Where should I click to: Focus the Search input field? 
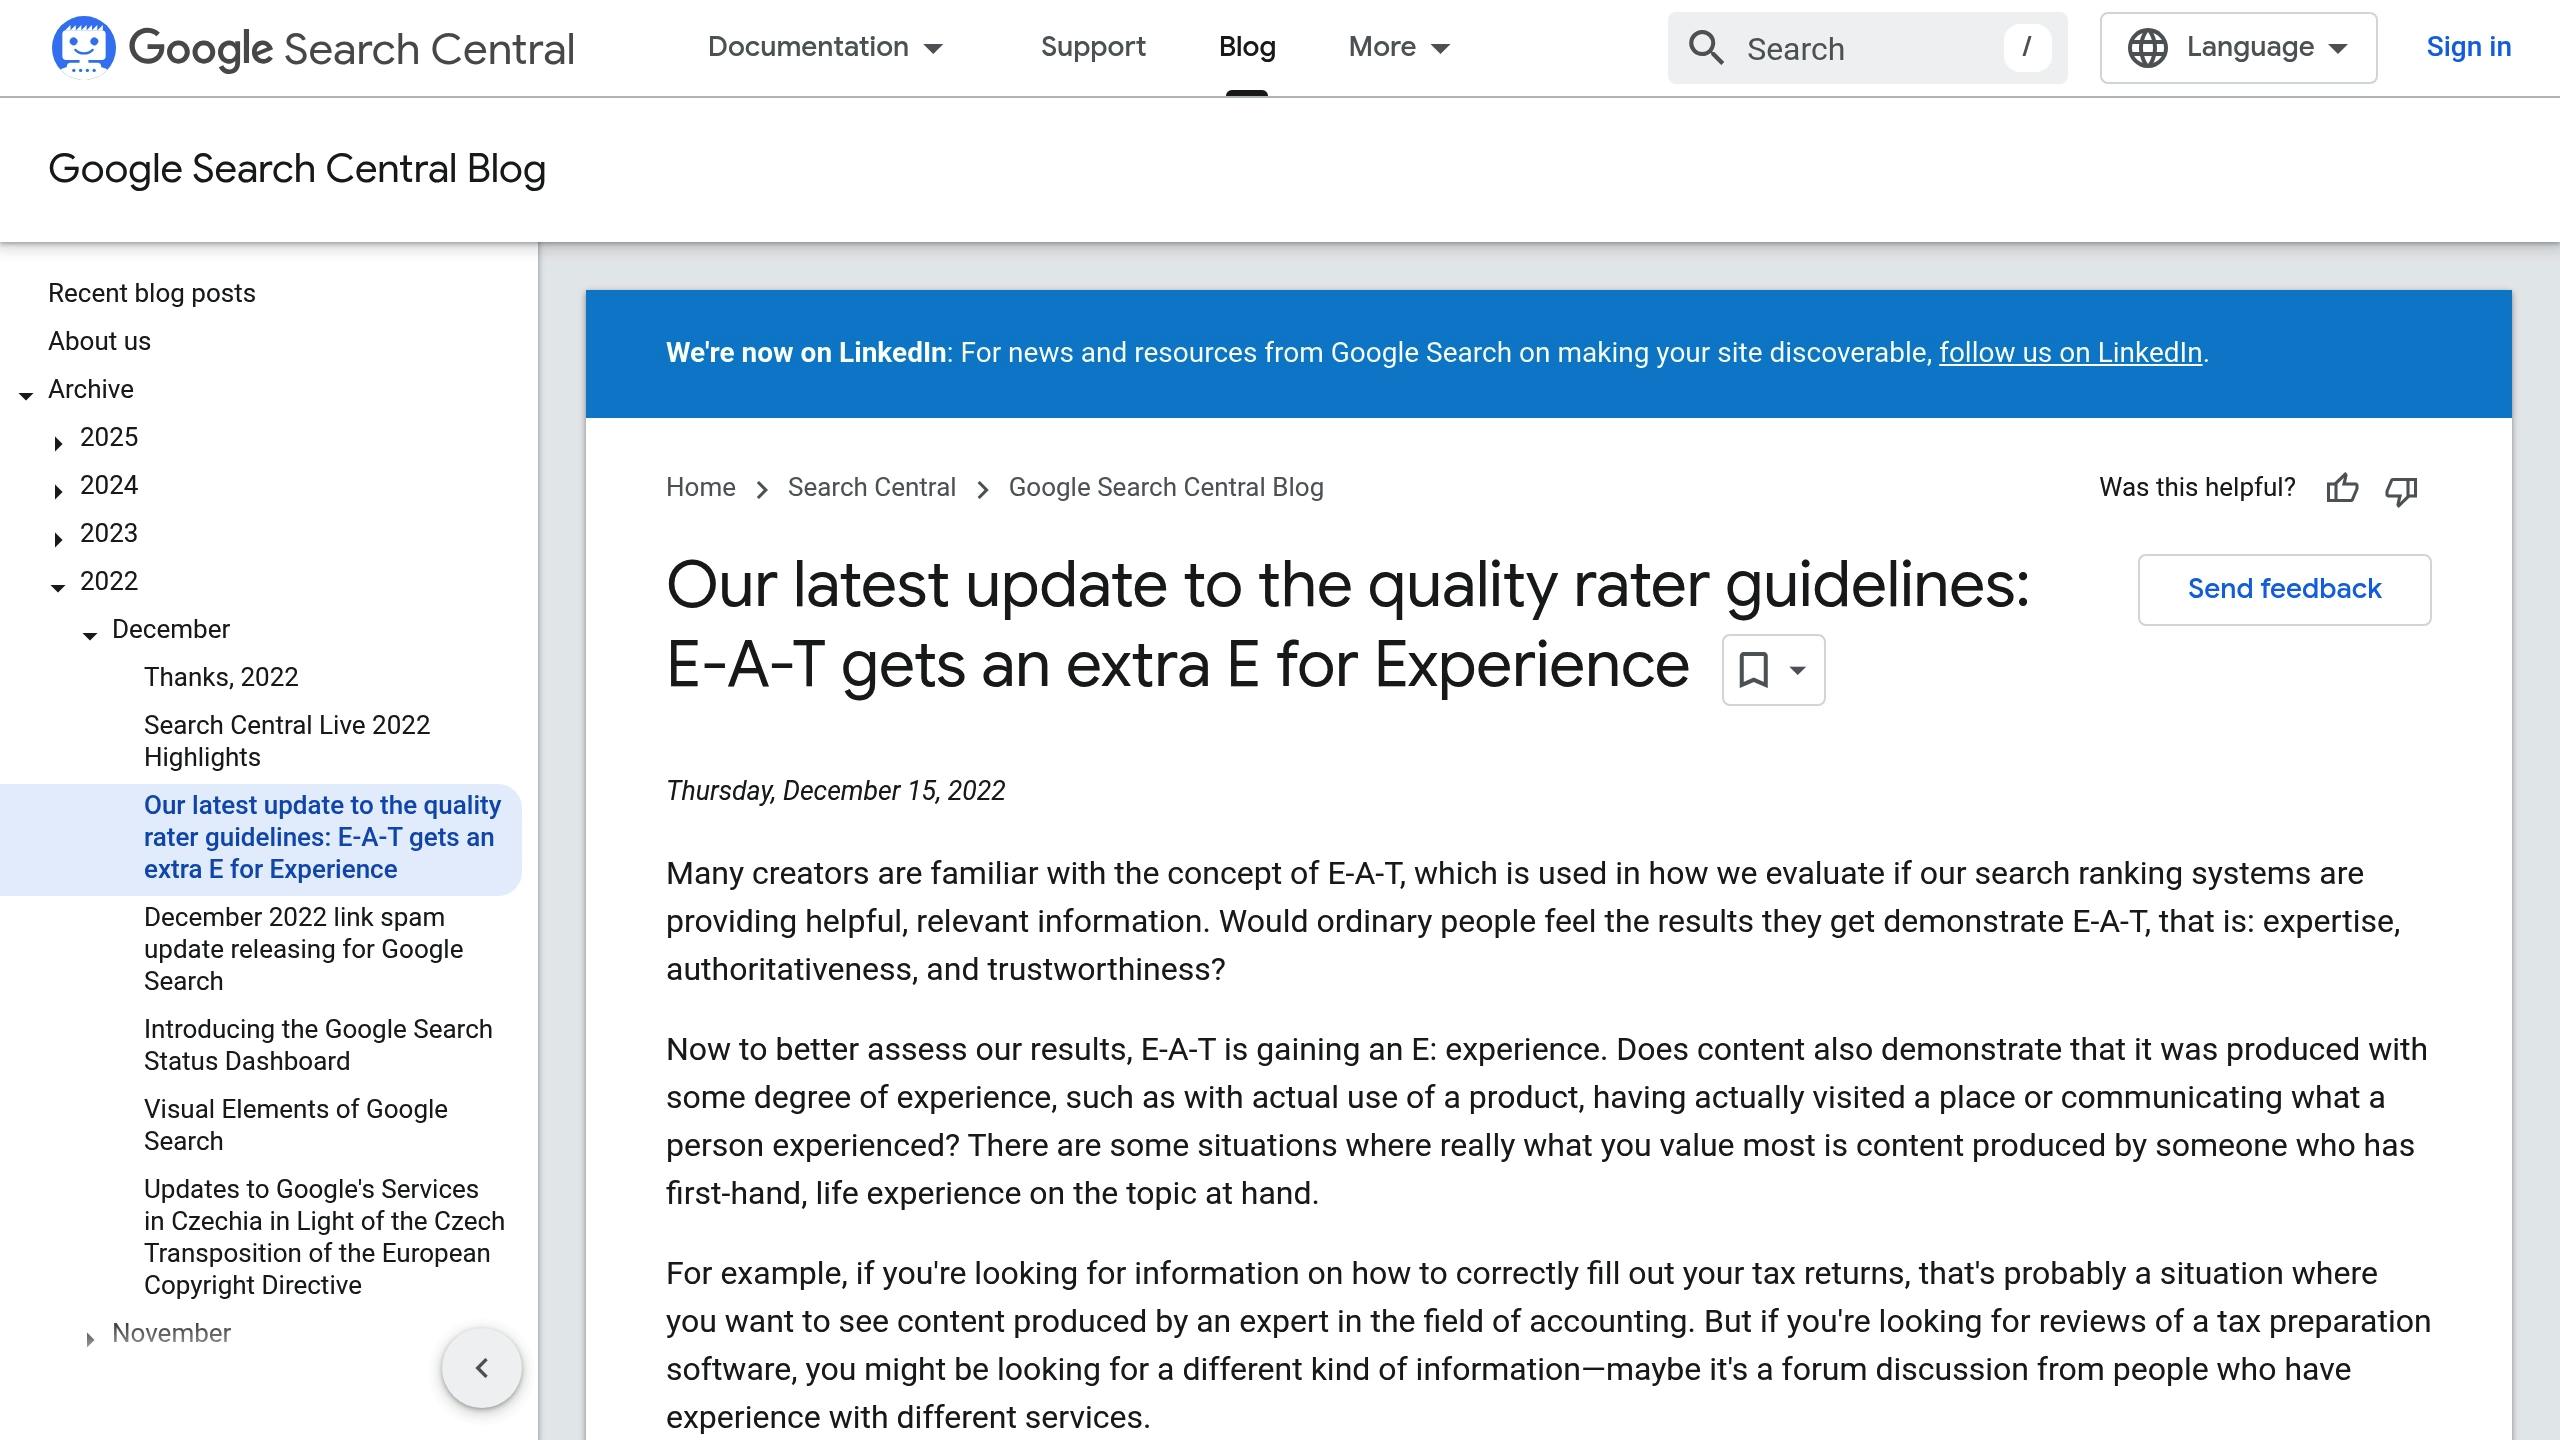1868,48
